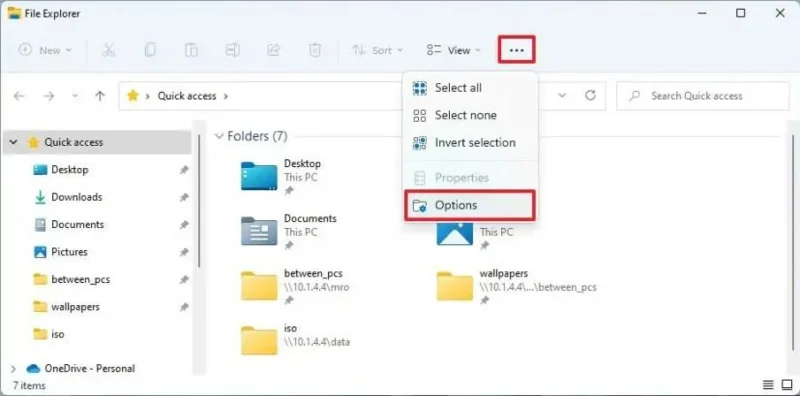Click the \\10.1.4.4\mro path text
Screen dimensions: 800x396
317,287
